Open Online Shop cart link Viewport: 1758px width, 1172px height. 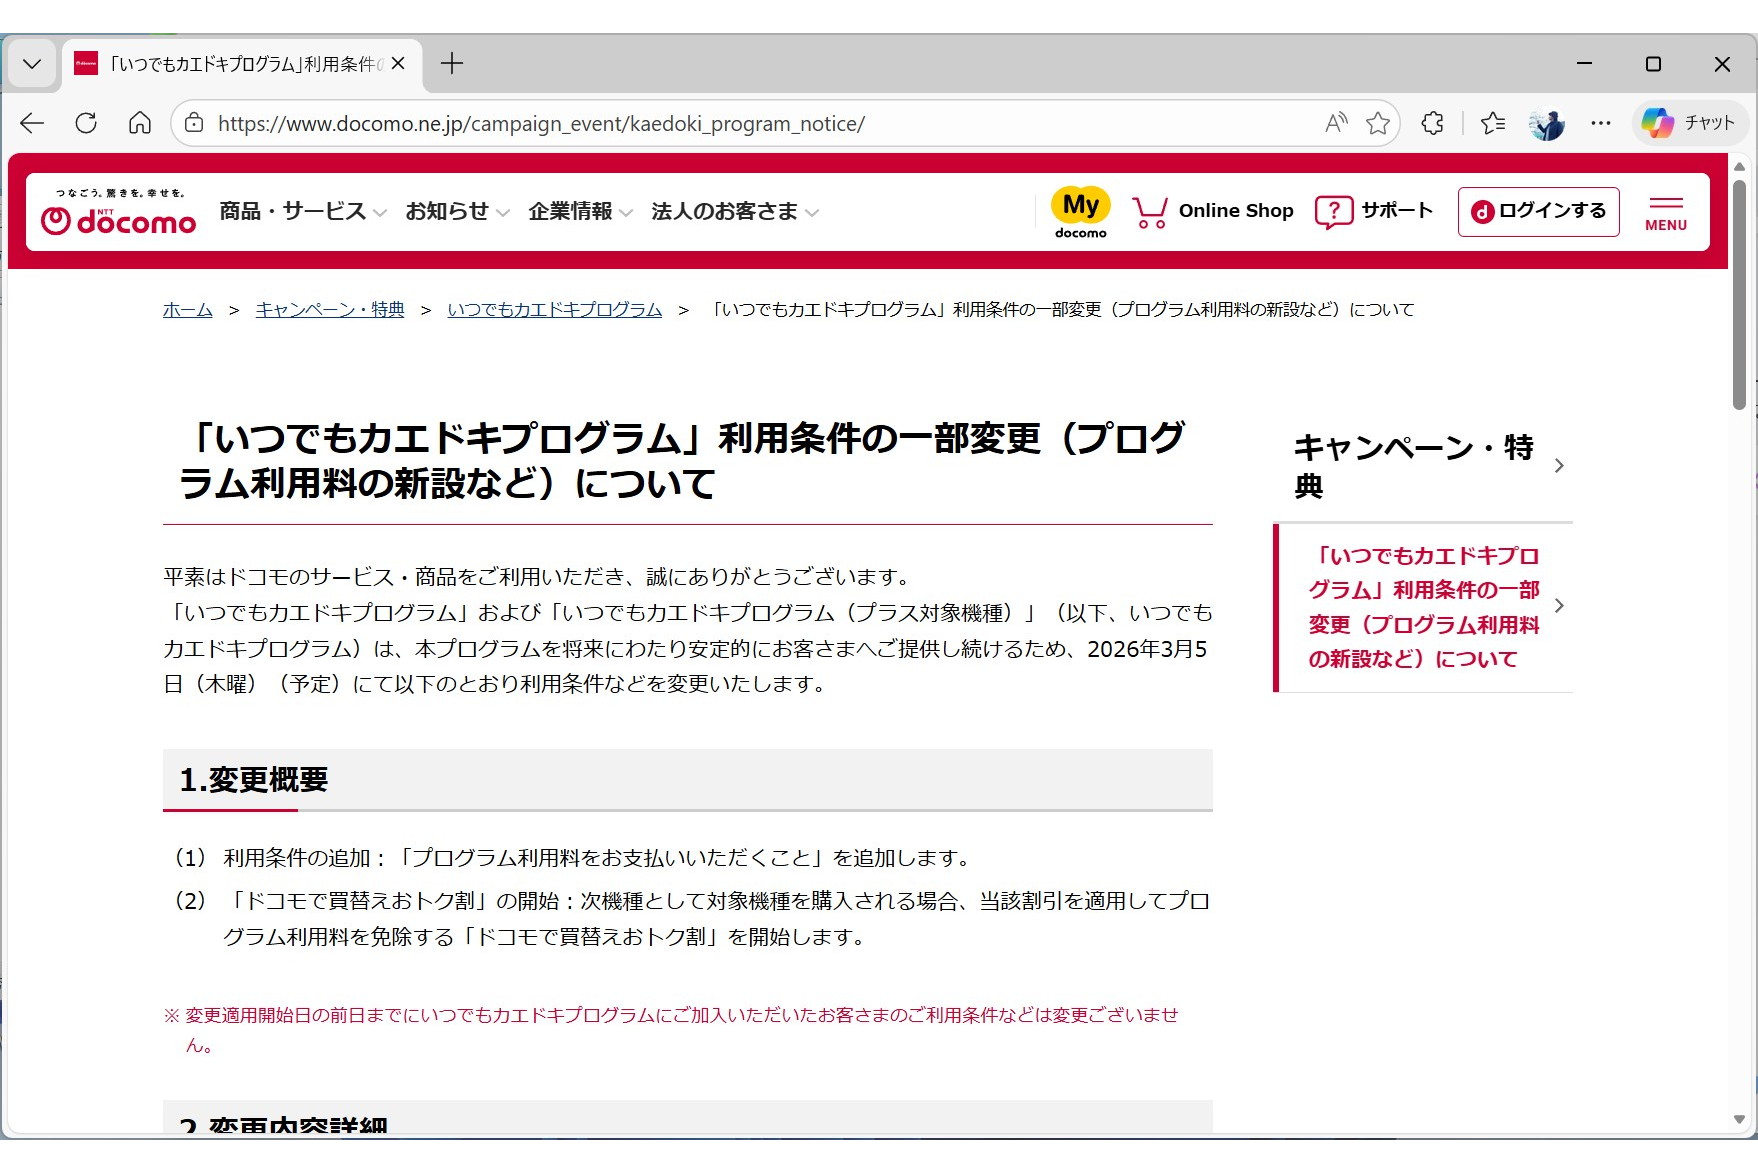tap(1213, 211)
